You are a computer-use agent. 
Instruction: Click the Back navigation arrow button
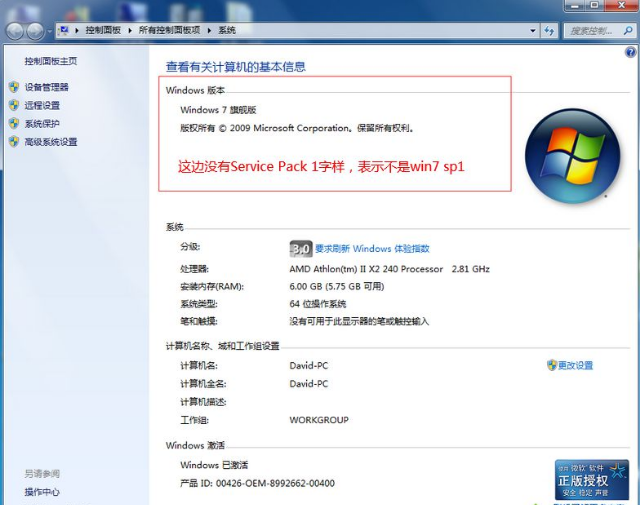coord(17,31)
